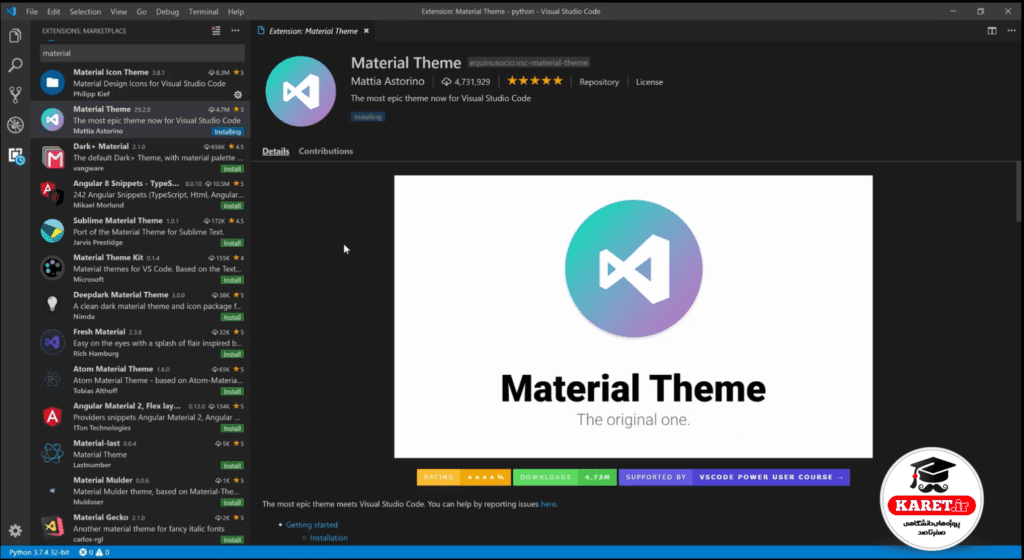The width and height of the screenshot is (1024, 560).
Task: Click Dark+ Material extension icon
Action: tap(52, 157)
